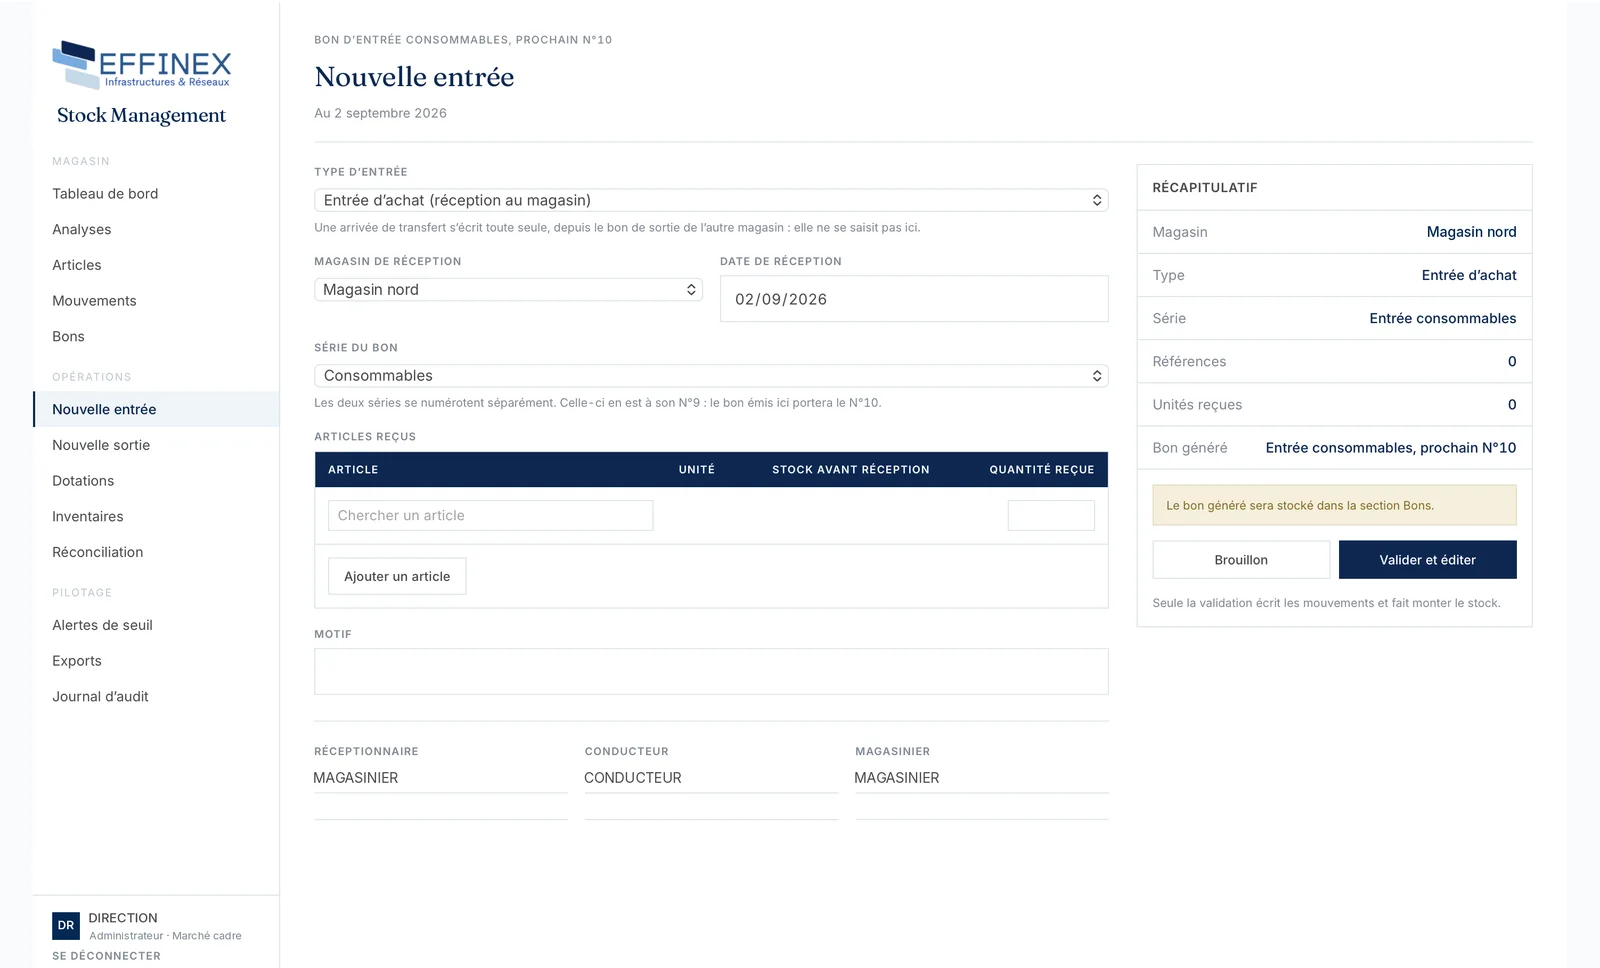Open the Articles section
This screenshot has height=968, width=1600.
point(77,265)
